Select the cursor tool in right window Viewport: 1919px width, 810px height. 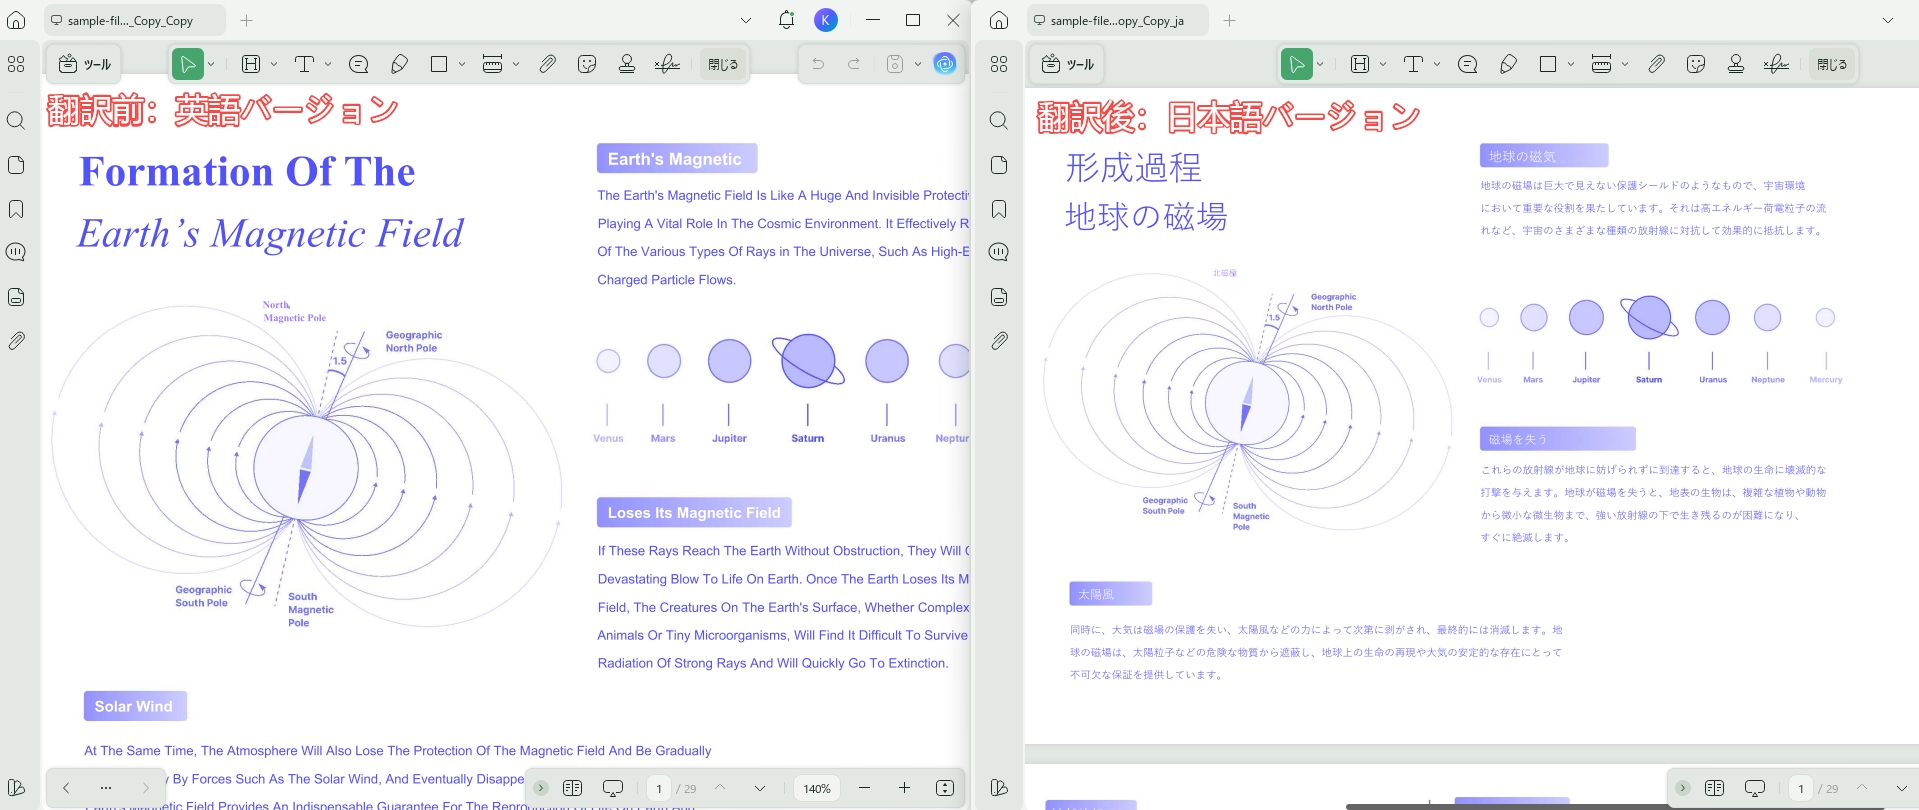click(1296, 64)
